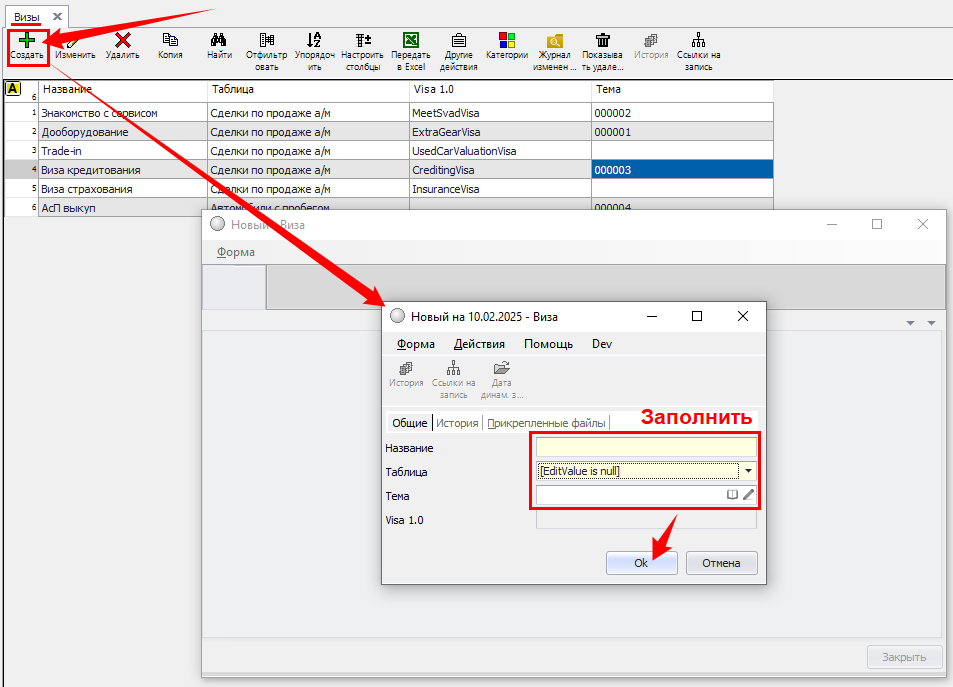953x687 pixels.
Task: Click the Удалить red cross icon
Action: point(122,41)
